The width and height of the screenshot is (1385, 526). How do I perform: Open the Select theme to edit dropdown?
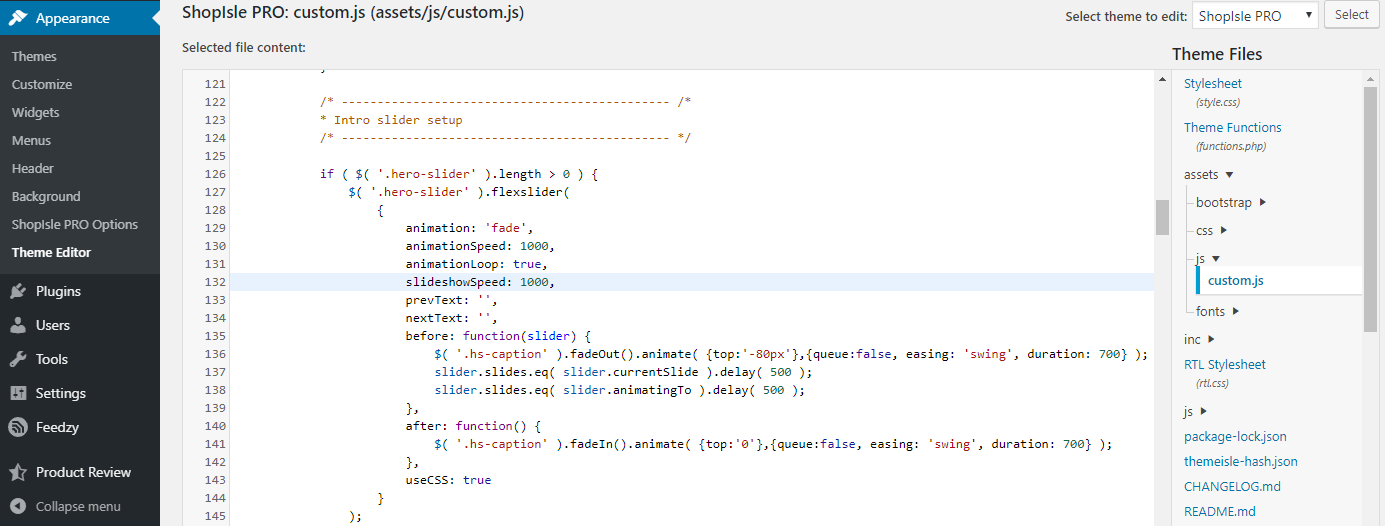point(1255,16)
